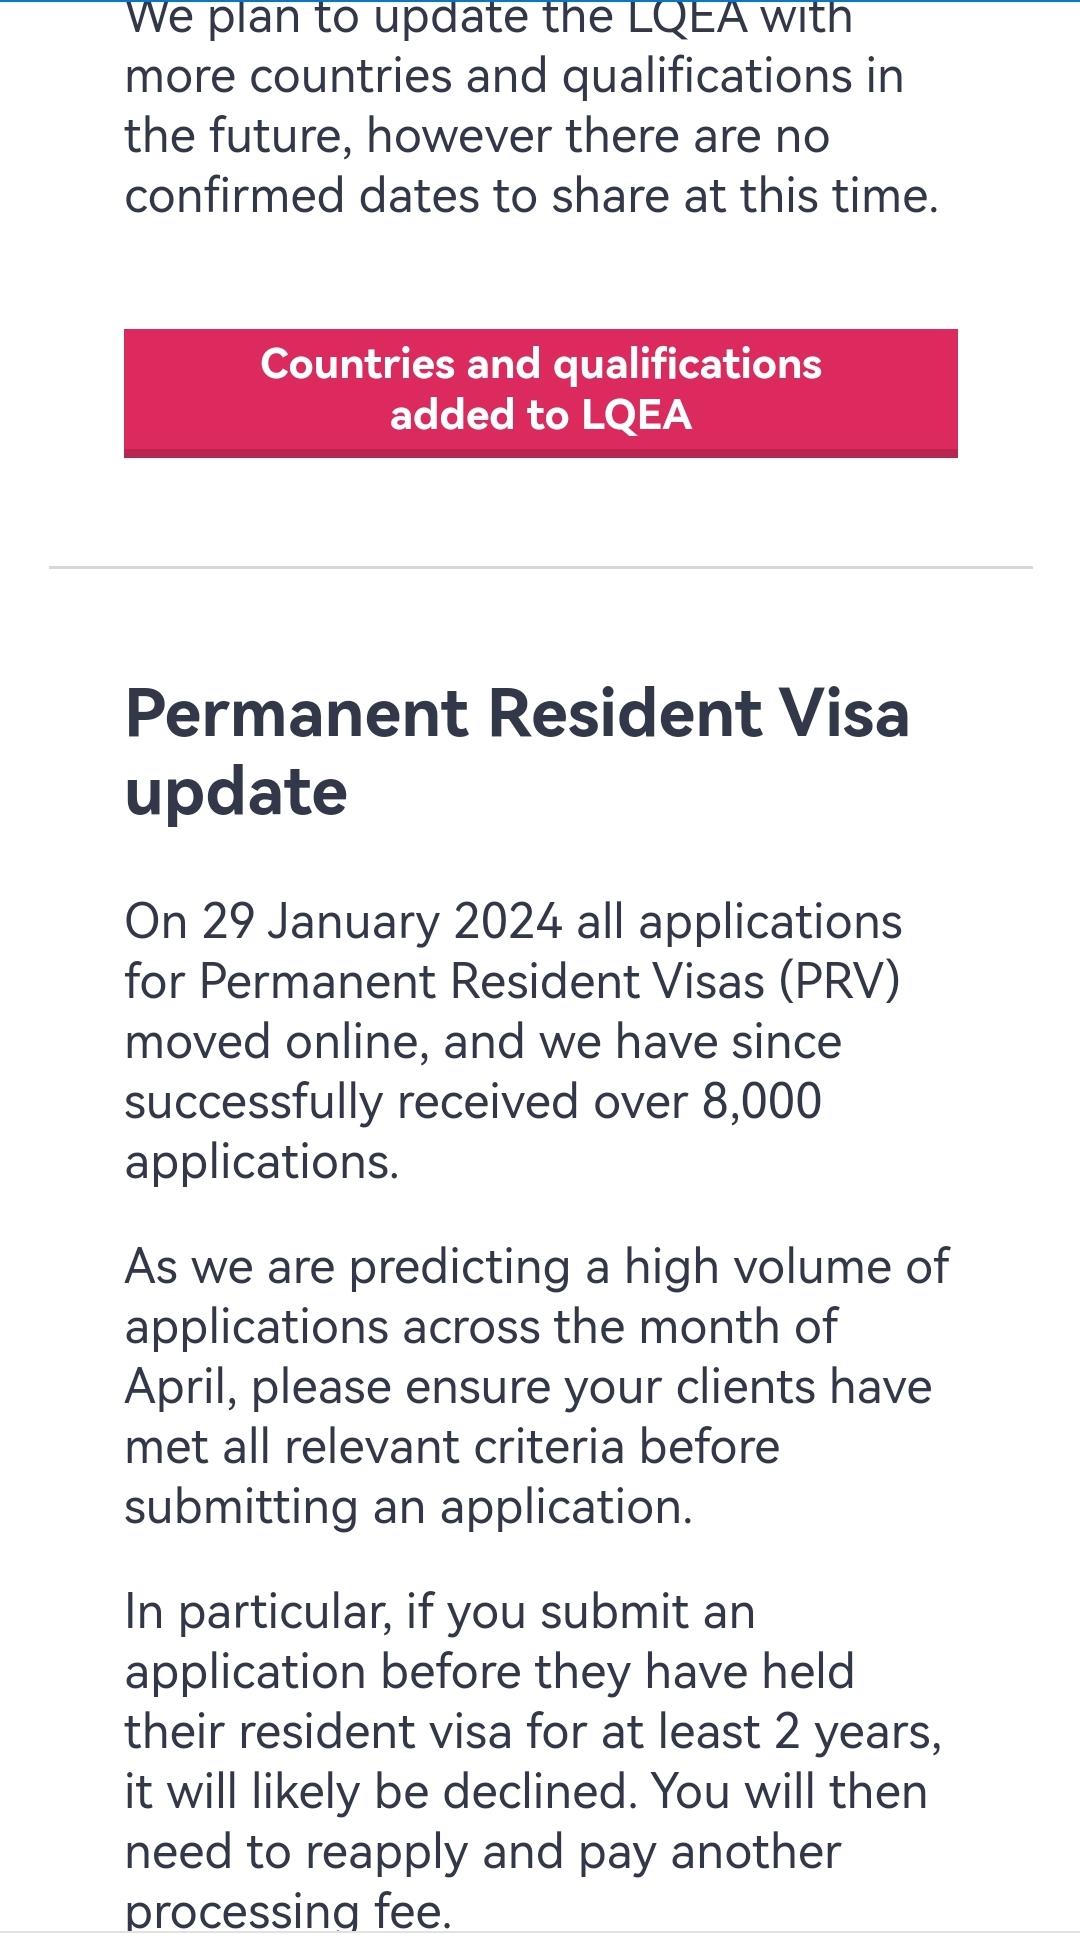This screenshot has height=1935, width=1080.
Task: Click the words high volume of
Action: coord(786,1267)
